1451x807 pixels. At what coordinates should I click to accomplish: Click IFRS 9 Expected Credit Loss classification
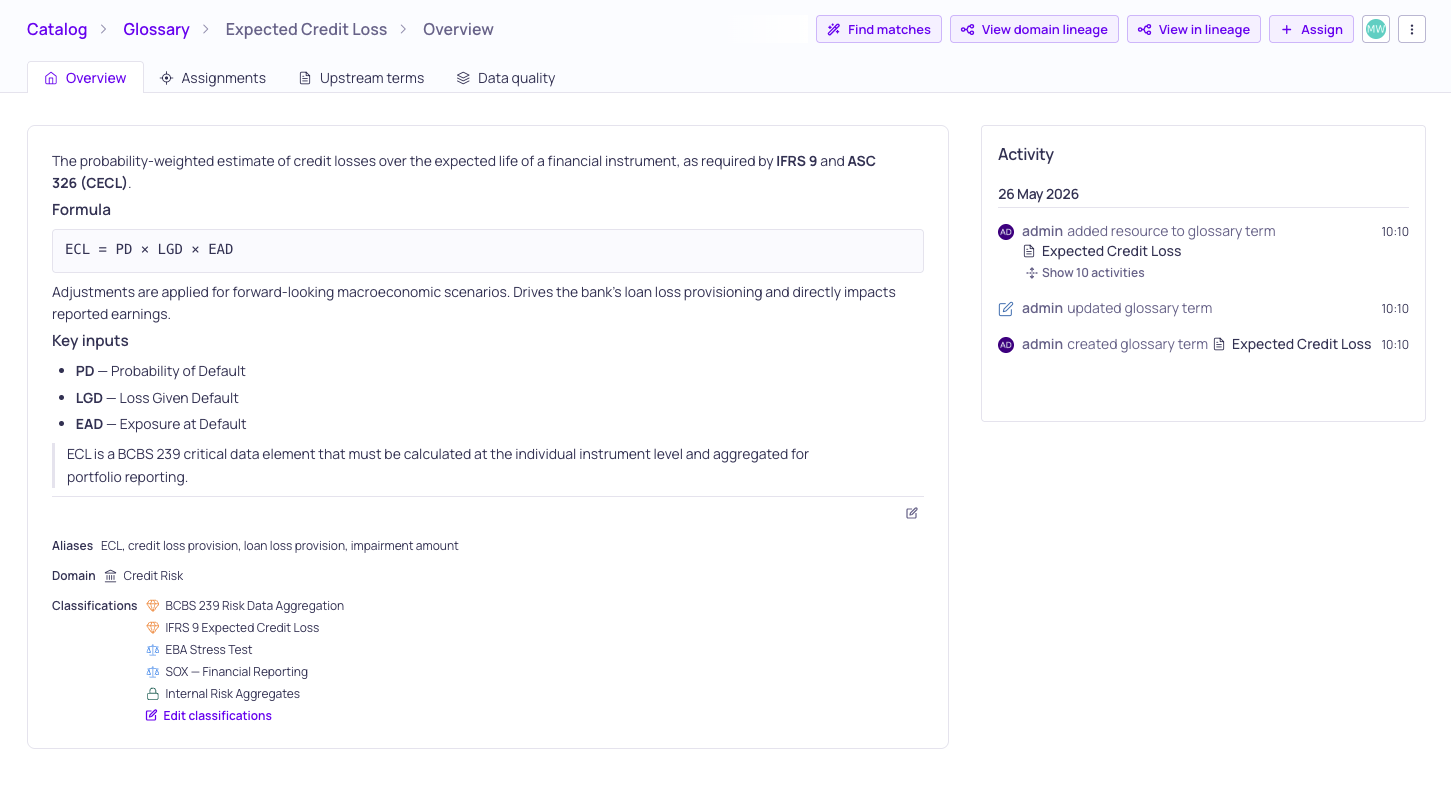tap(242, 628)
